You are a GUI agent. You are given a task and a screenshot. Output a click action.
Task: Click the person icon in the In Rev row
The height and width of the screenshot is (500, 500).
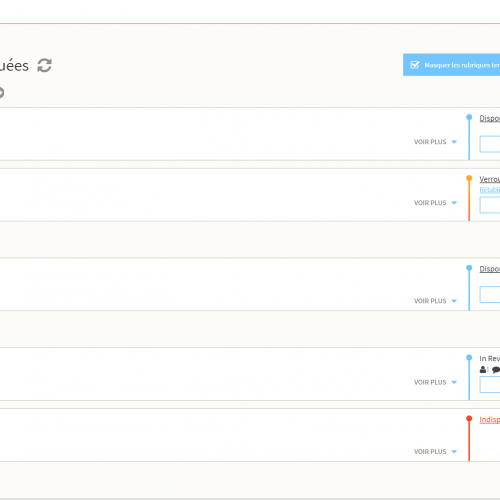point(483,369)
